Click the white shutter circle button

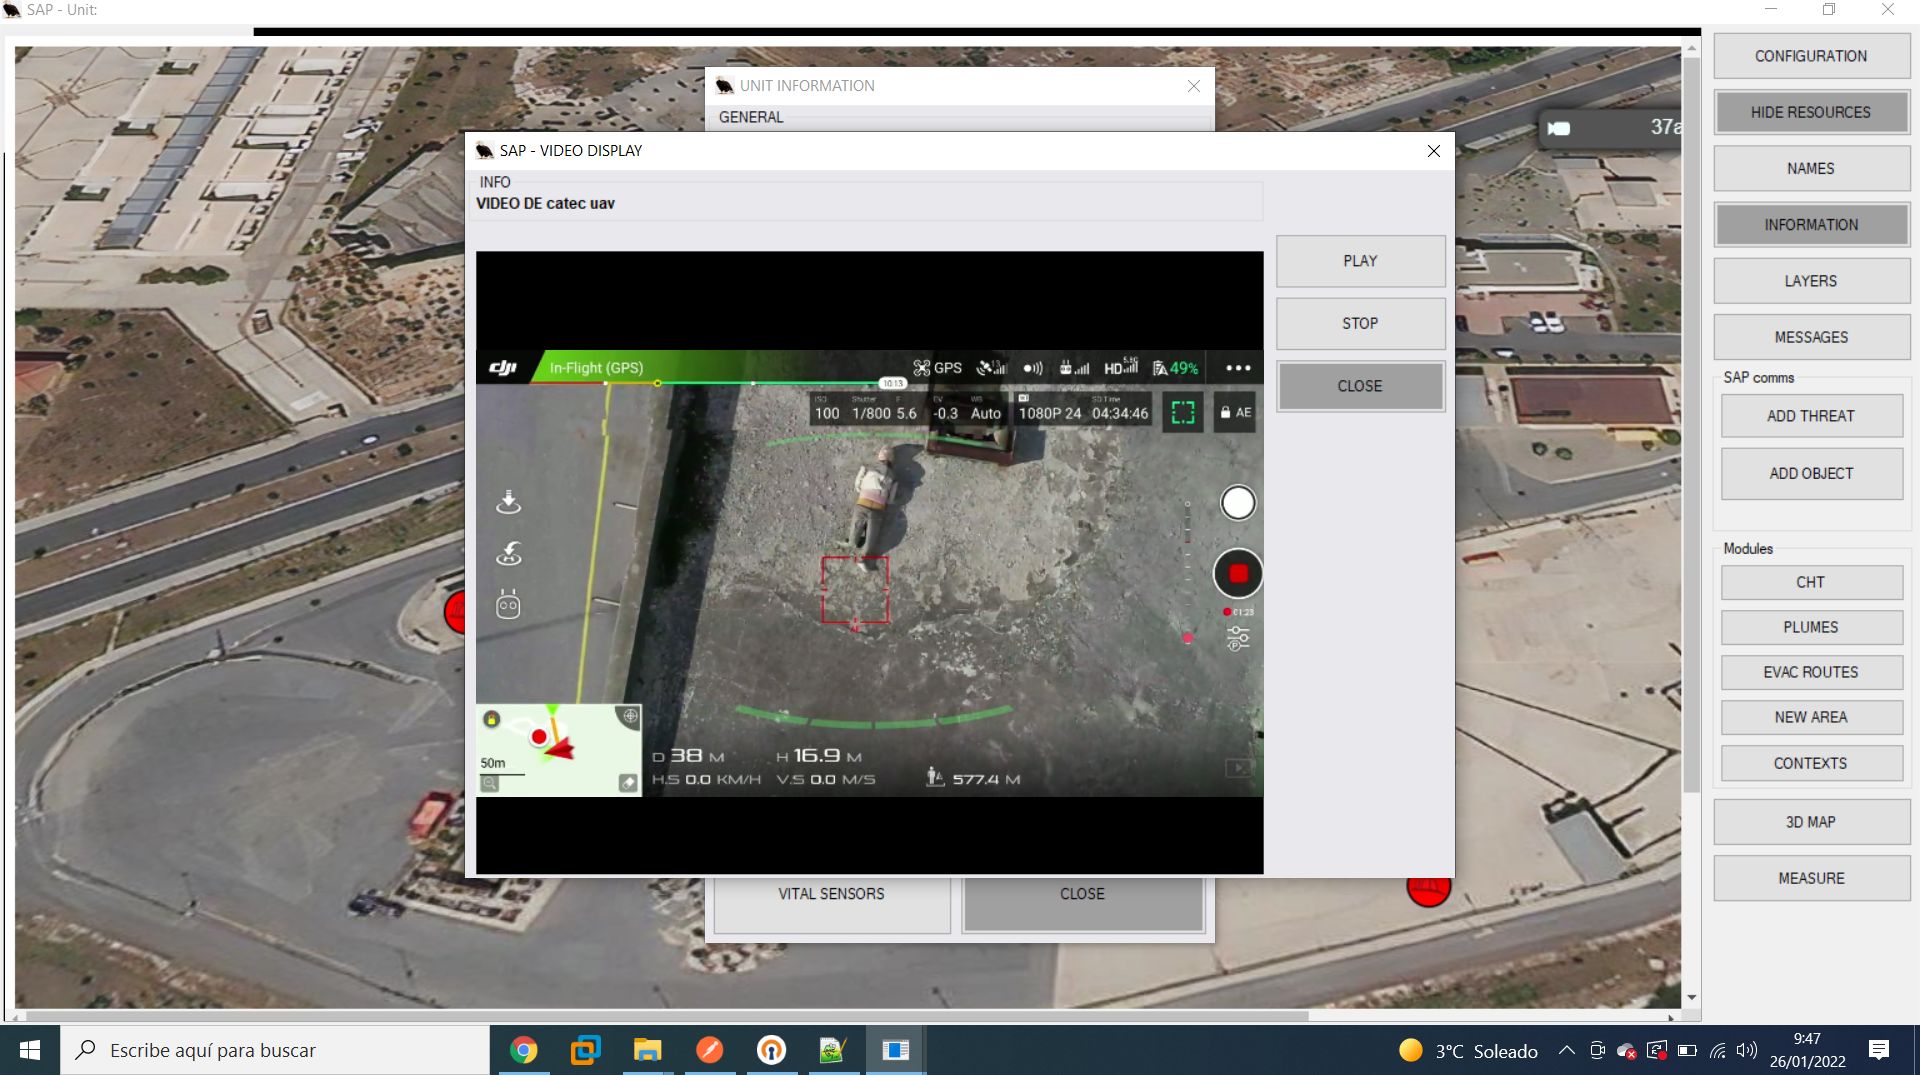[x=1237, y=503]
